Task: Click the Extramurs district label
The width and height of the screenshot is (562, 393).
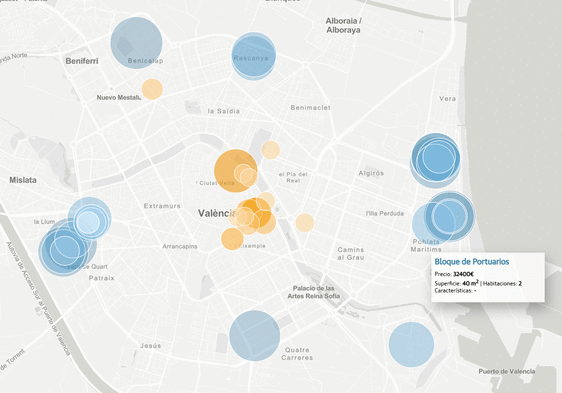Action: pyautogui.click(x=162, y=206)
